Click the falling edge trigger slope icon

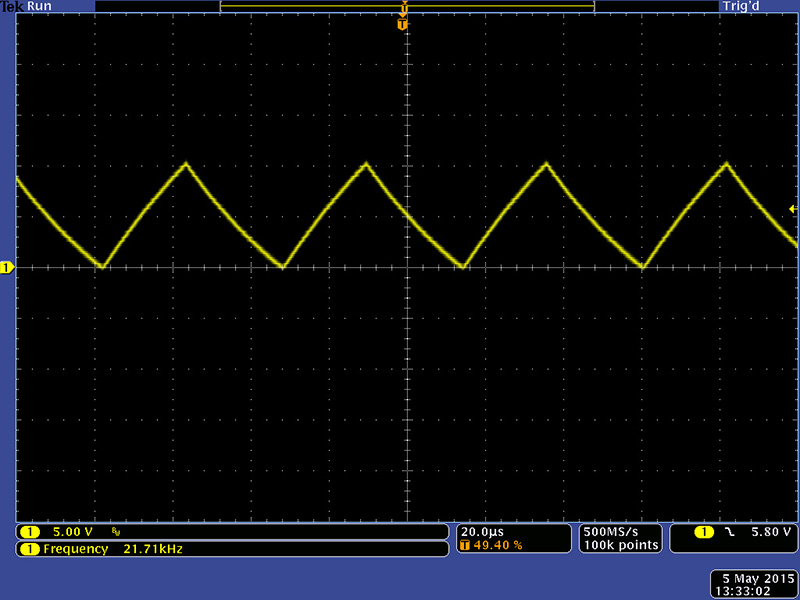(730, 531)
